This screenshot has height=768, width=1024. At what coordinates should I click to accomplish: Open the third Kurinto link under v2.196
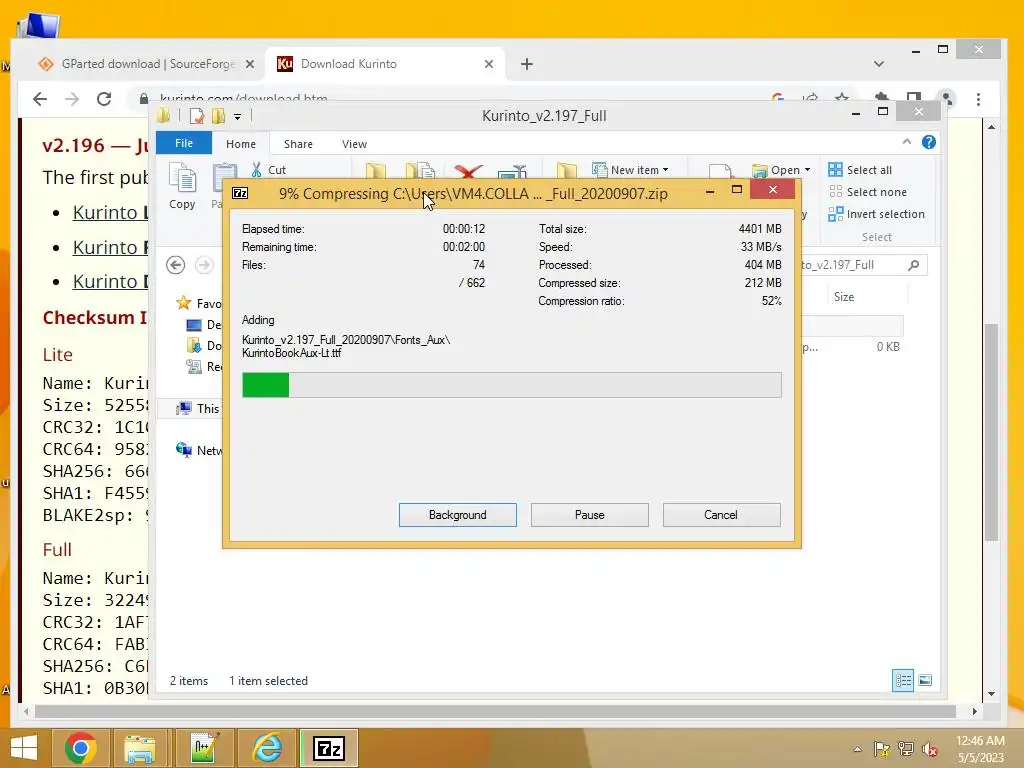click(x=110, y=281)
